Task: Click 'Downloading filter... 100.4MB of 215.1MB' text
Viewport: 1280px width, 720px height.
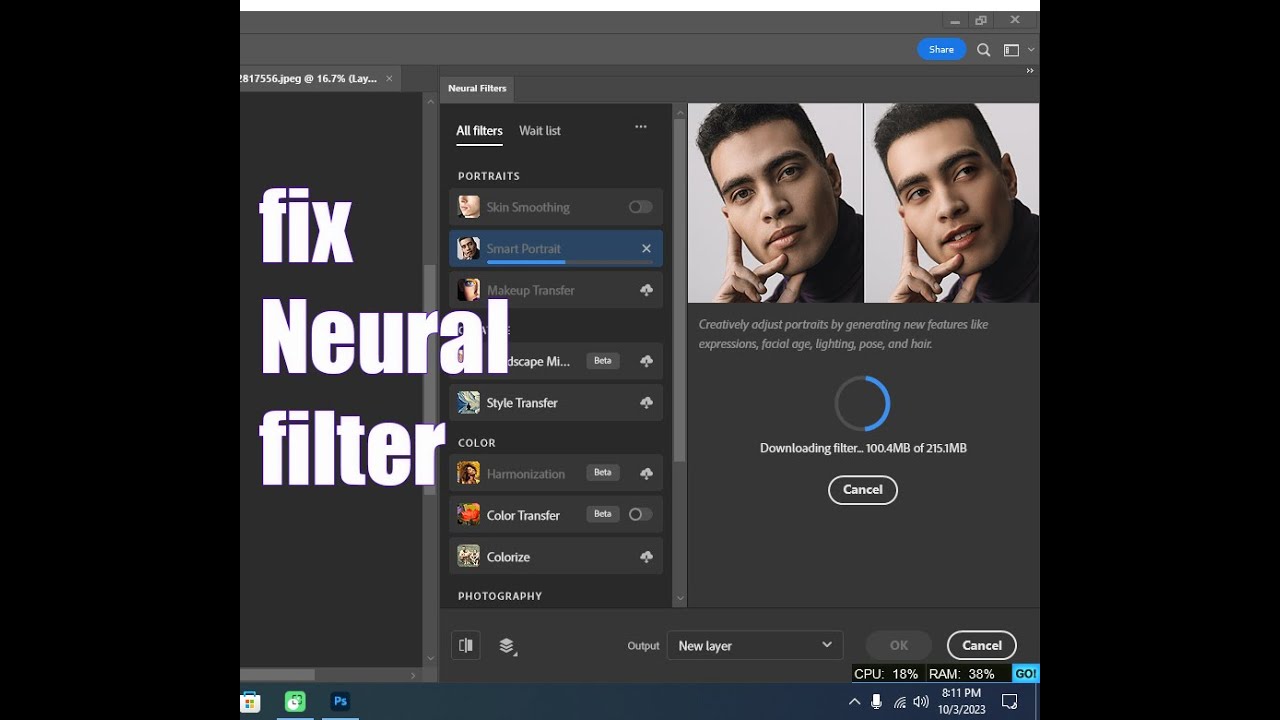Action: point(863,448)
